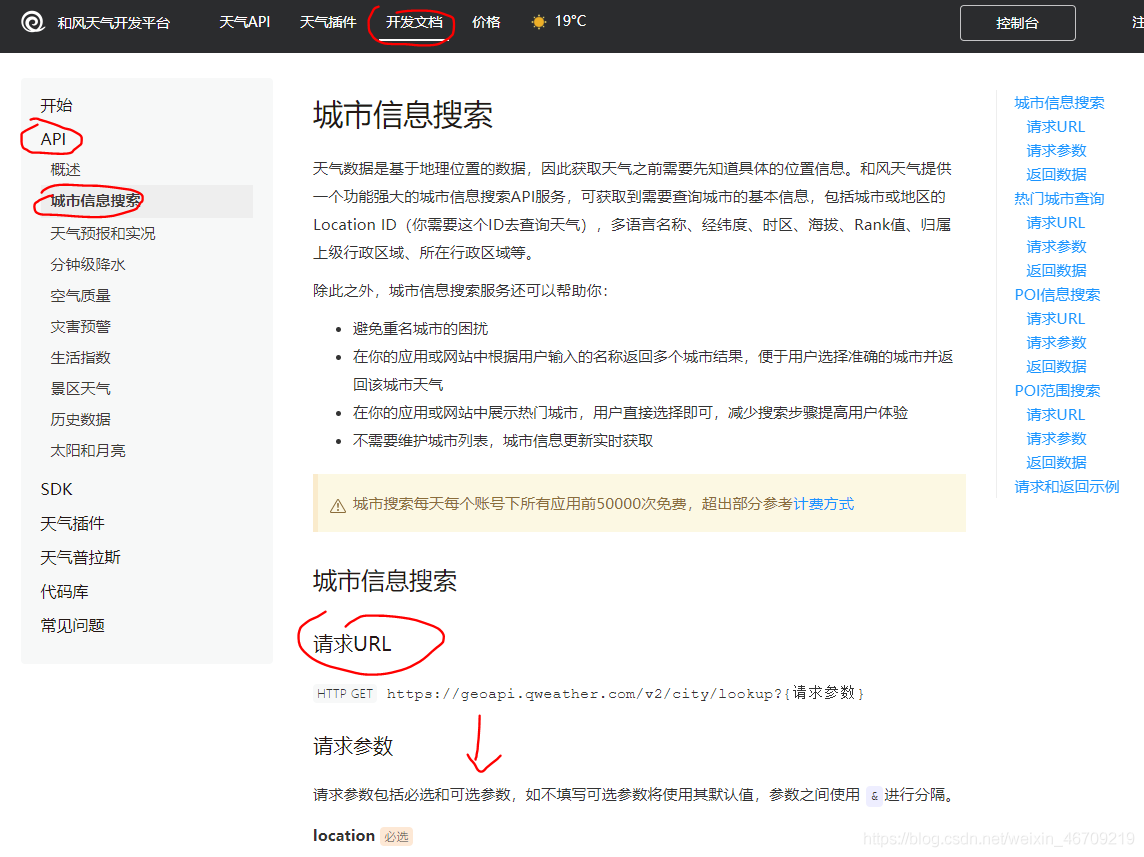Jump to 返回数据 under POI范围搜索

(x=1056, y=462)
